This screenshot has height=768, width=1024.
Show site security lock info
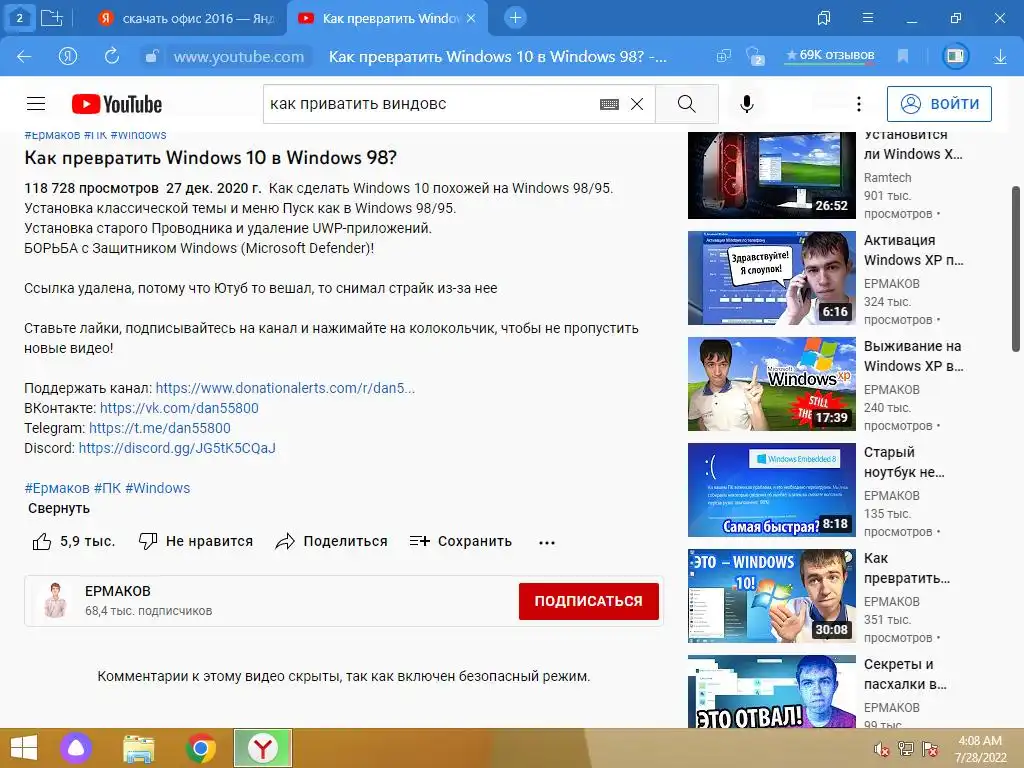pyautogui.click(x=152, y=57)
